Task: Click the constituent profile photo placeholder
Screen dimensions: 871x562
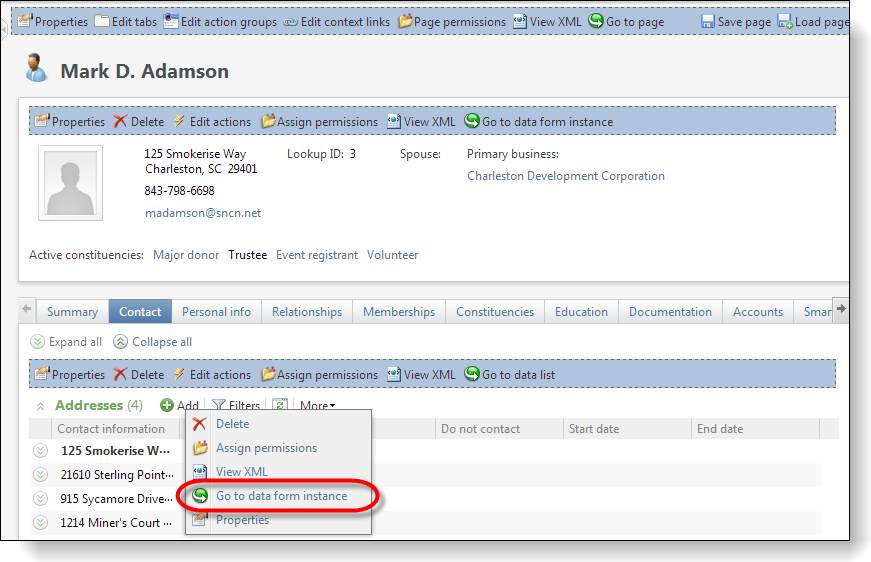Action: pos(70,183)
